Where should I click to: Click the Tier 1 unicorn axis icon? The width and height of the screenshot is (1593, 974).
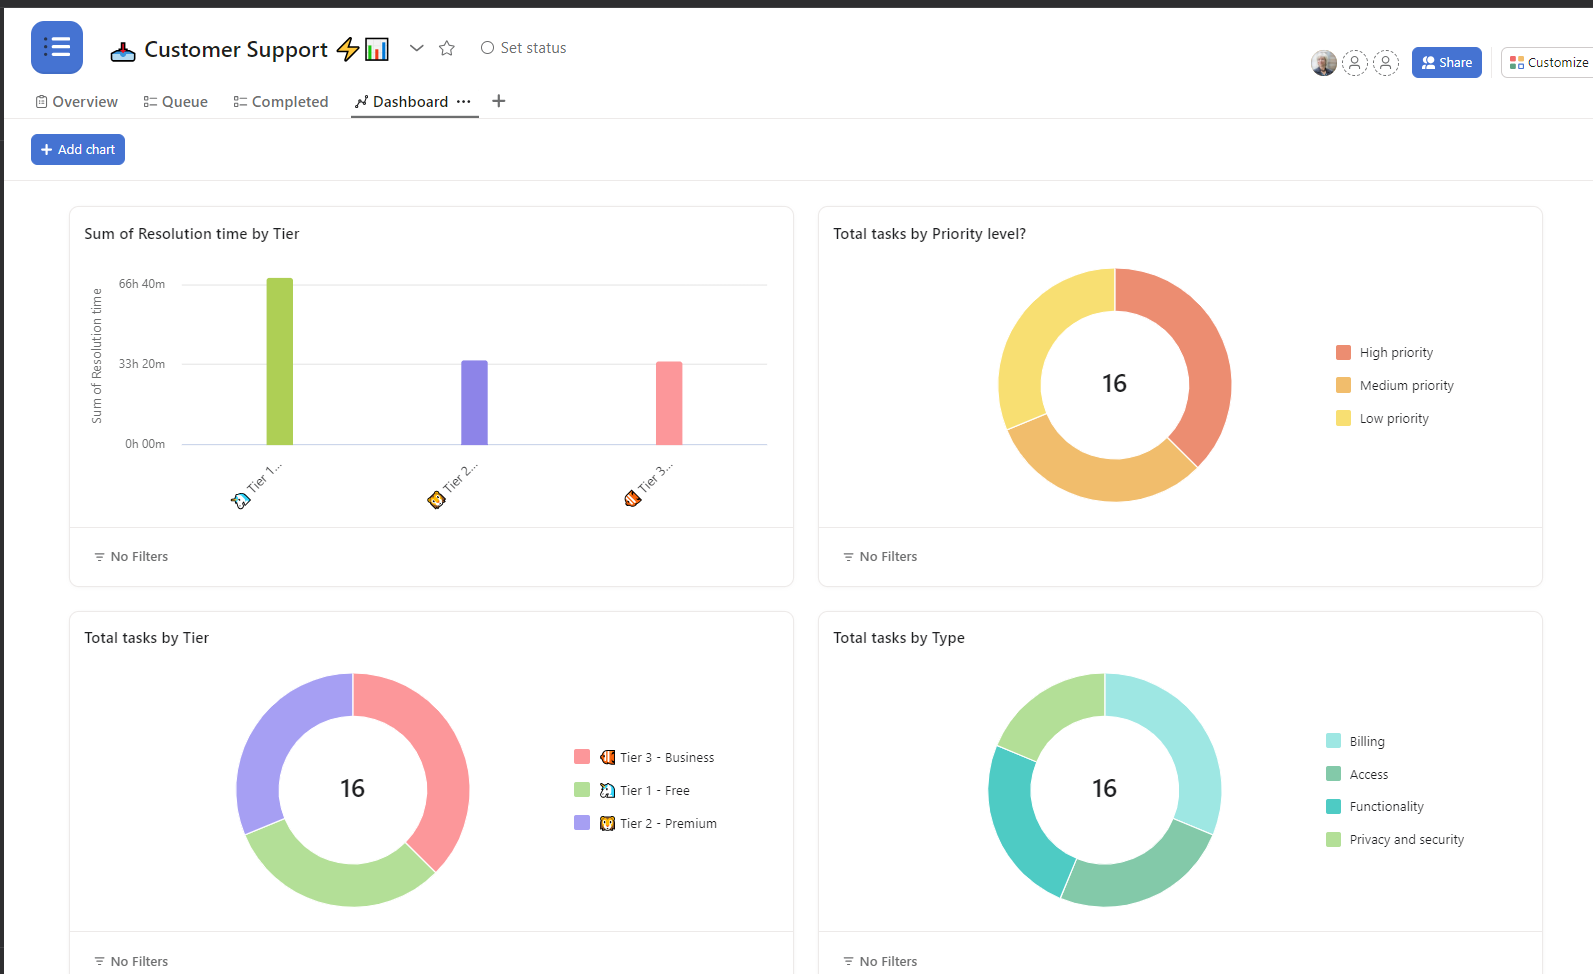click(x=240, y=500)
